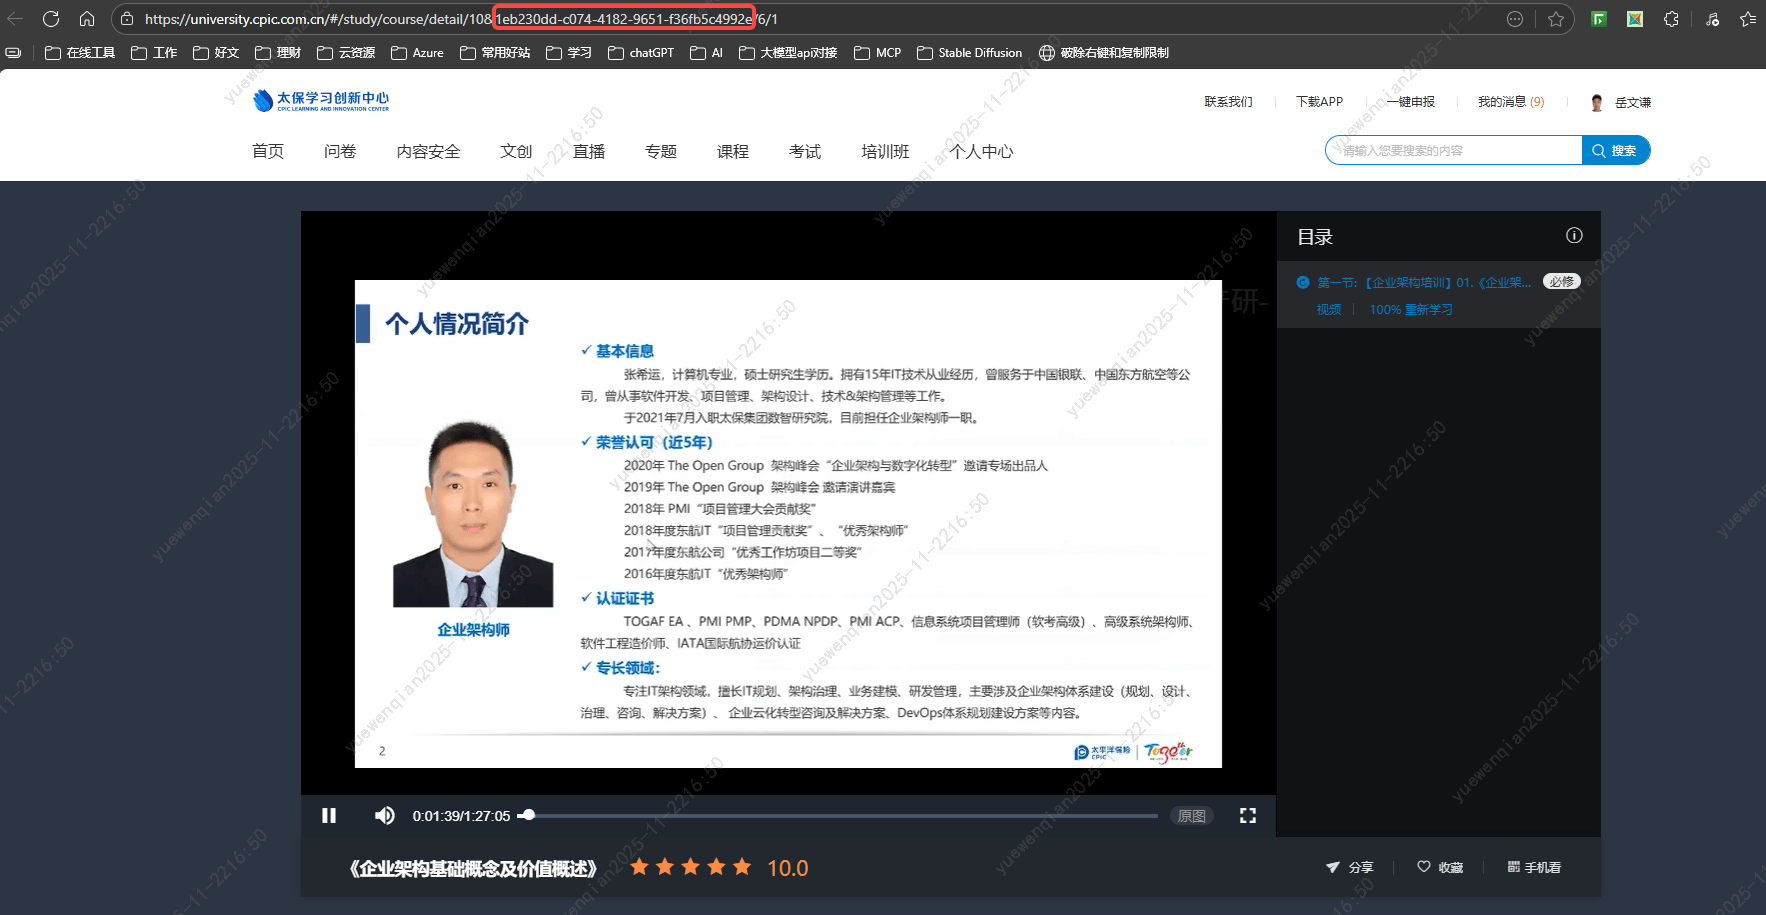This screenshot has width=1766, height=915.
Task: Click the 太保学习创新中心 logo
Action: (319, 100)
